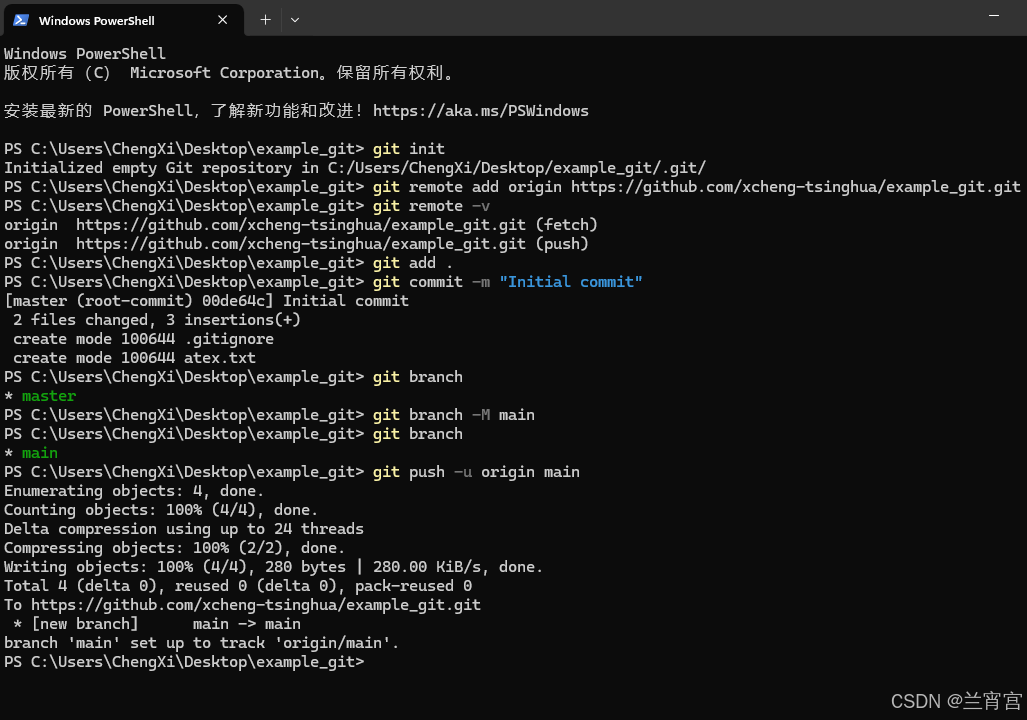Click the 'To https://github.com/xcheng-tsinghua' URL line
Viewport: 1027px width, 720px height.
[242, 605]
